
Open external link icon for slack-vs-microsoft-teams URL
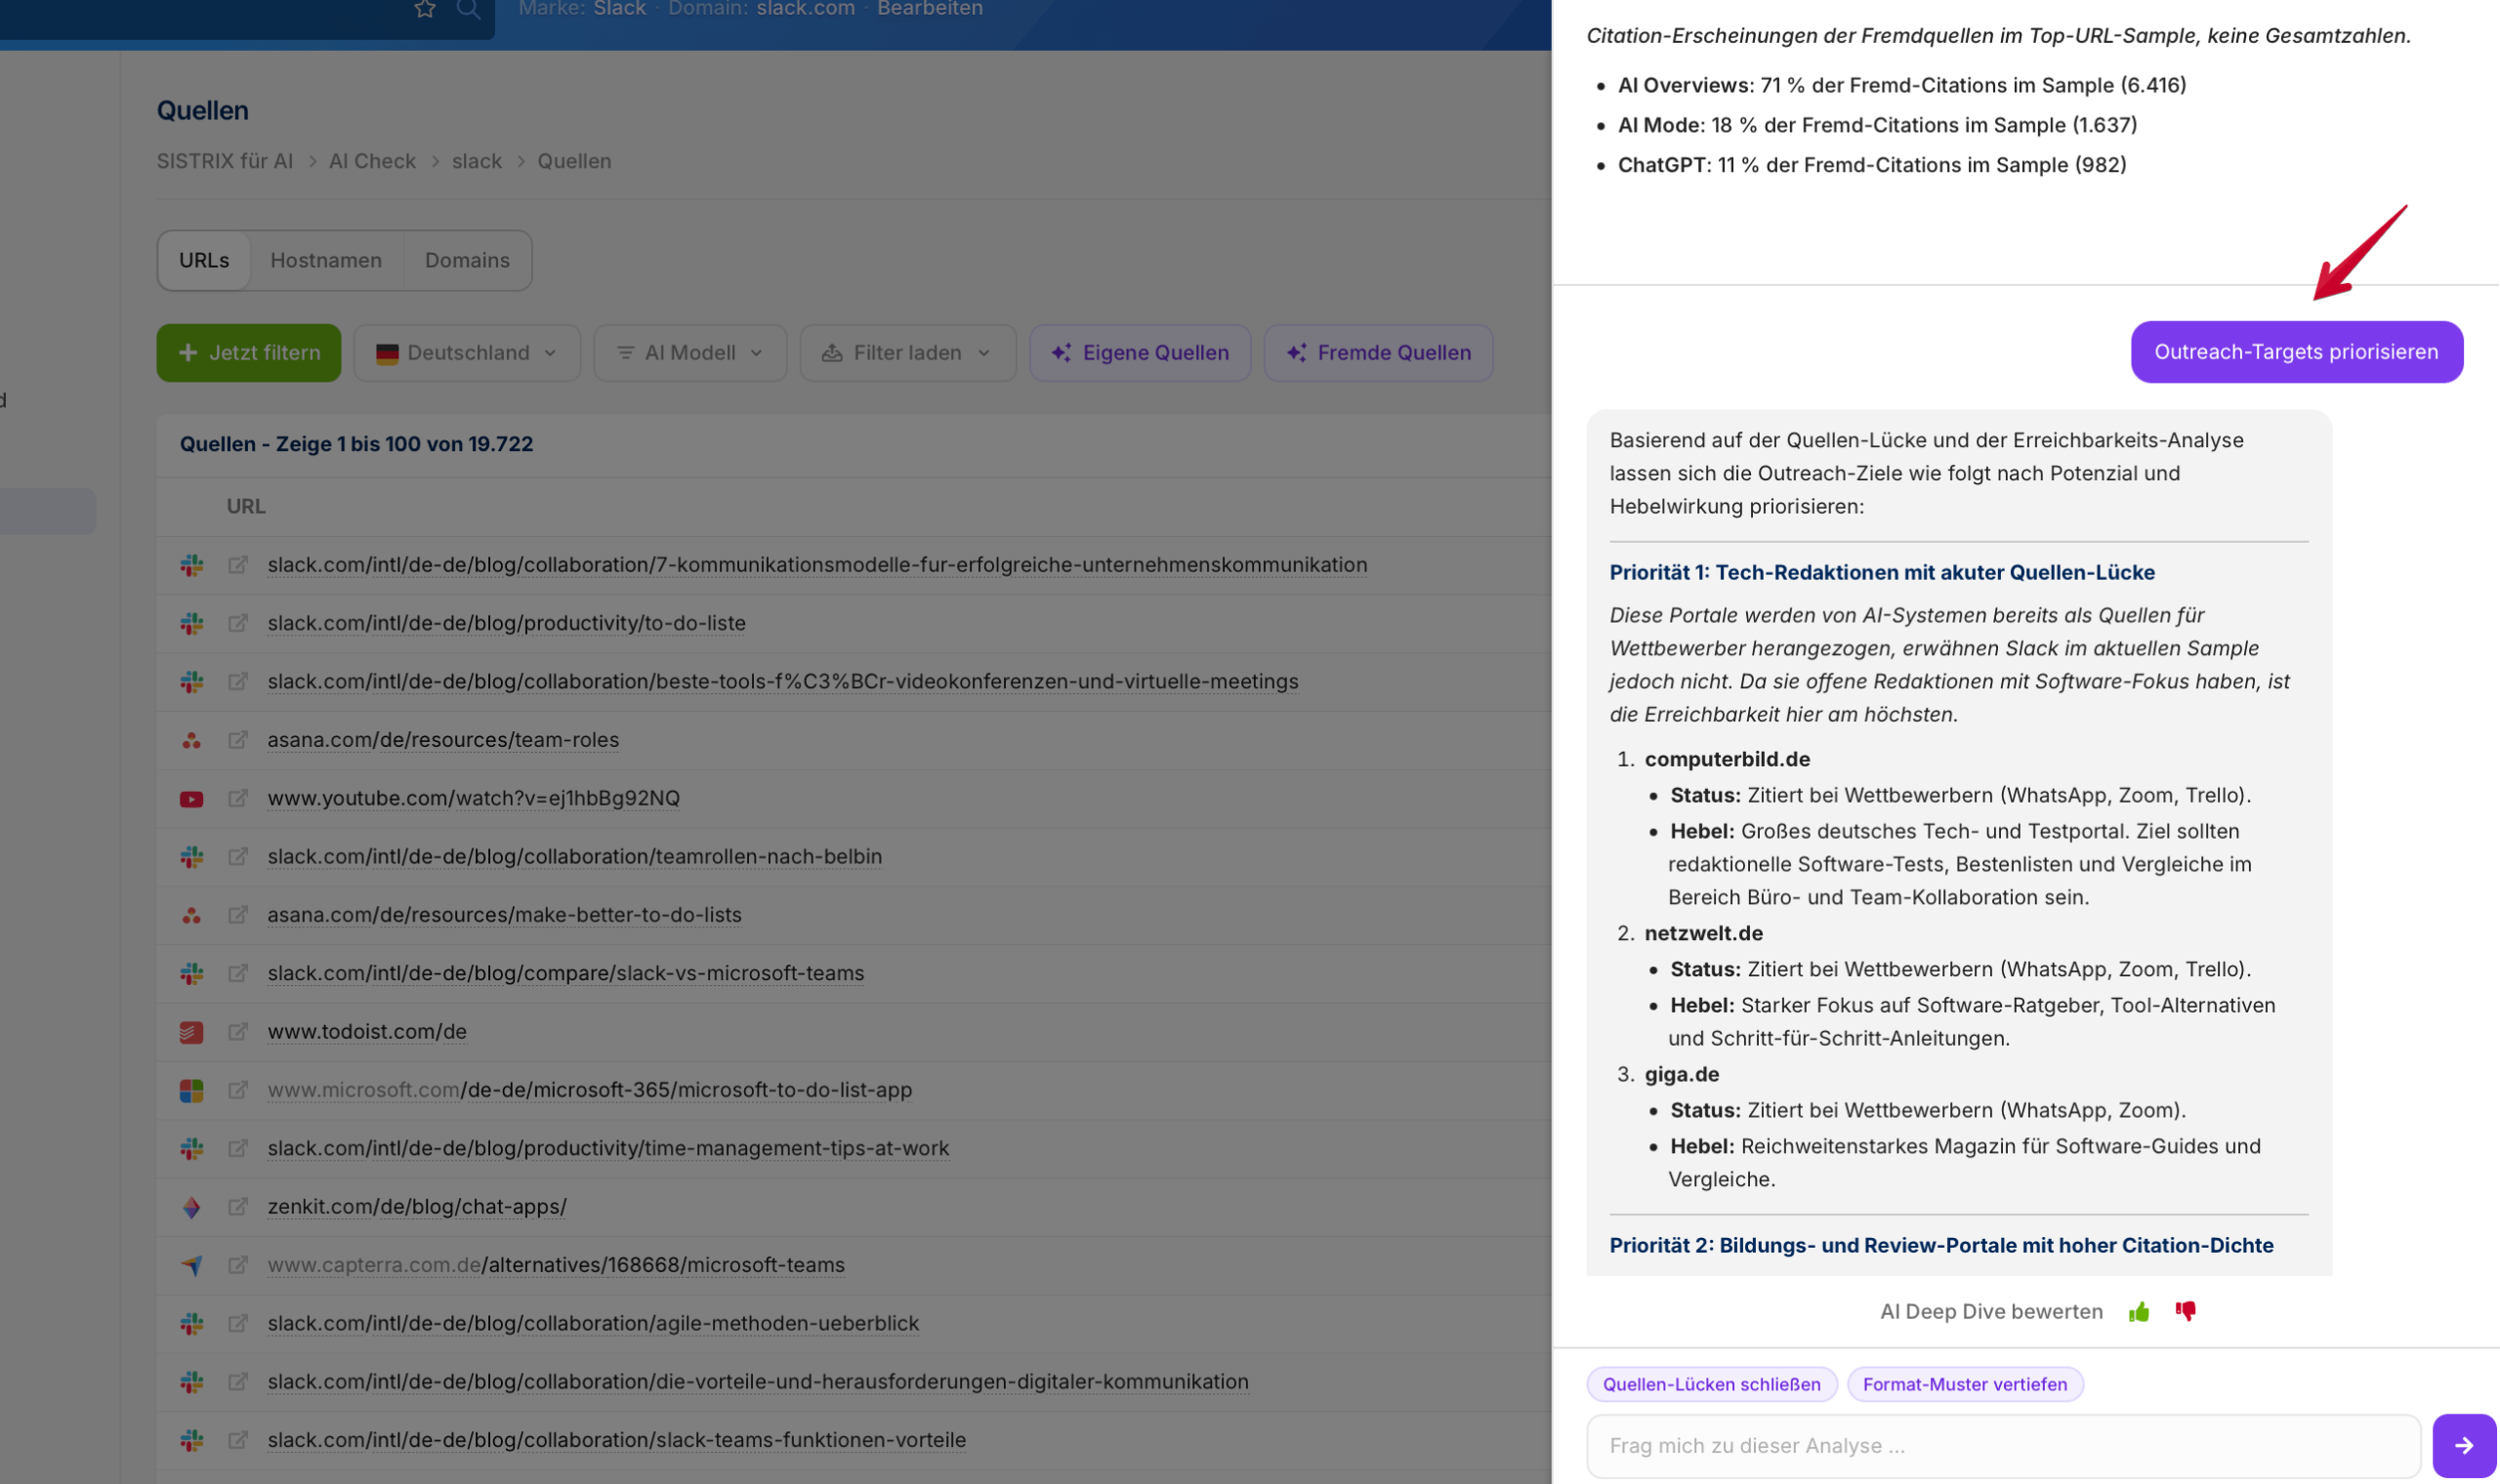[238, 973]
